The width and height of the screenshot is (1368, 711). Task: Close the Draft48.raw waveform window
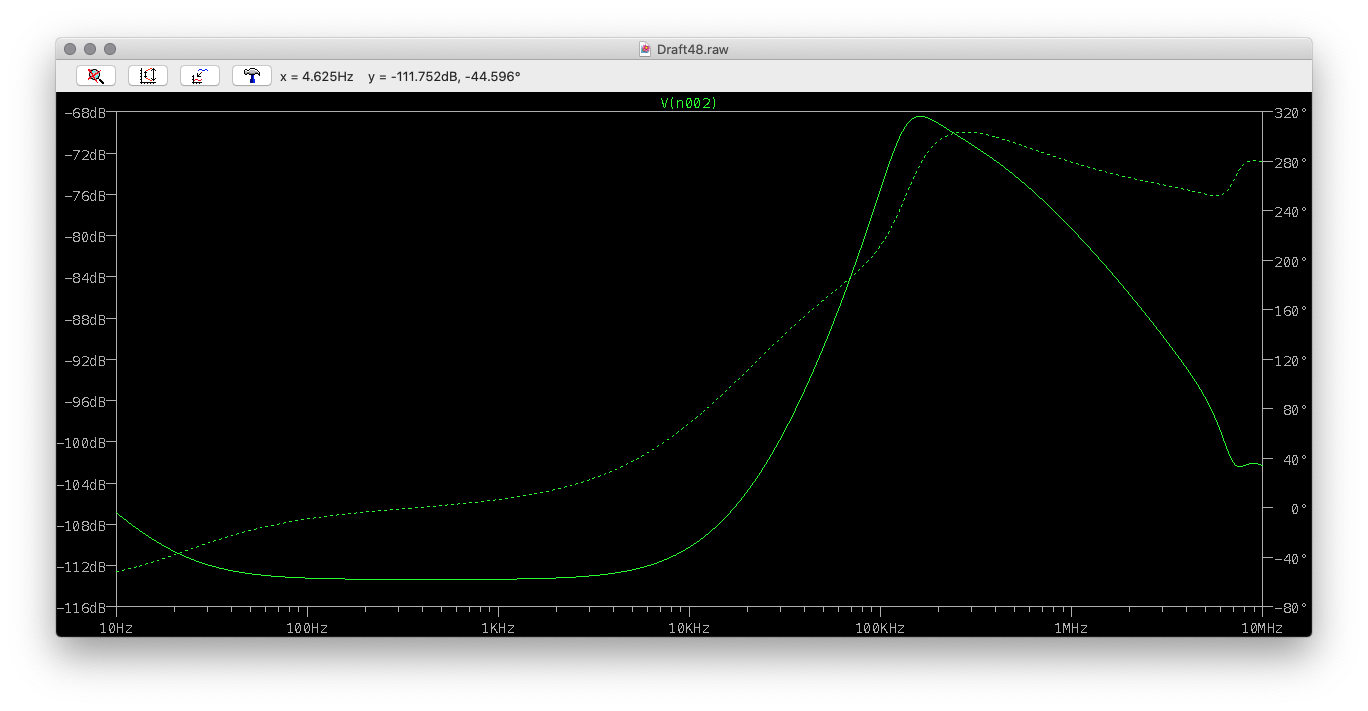(70, 49)
